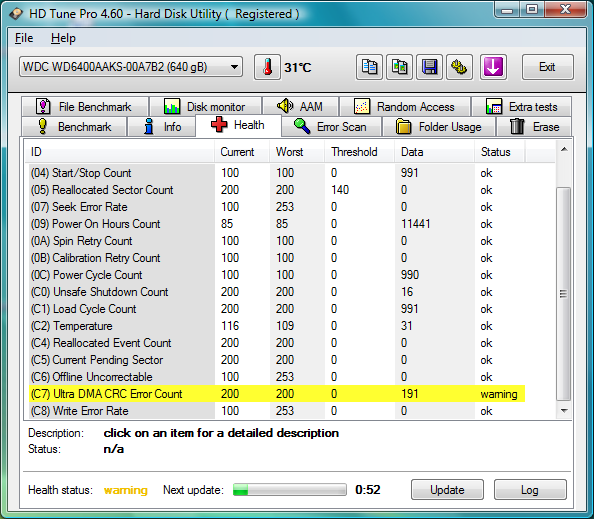Click the Next update progress bar
594x519 pixels.
coord(289,489)
